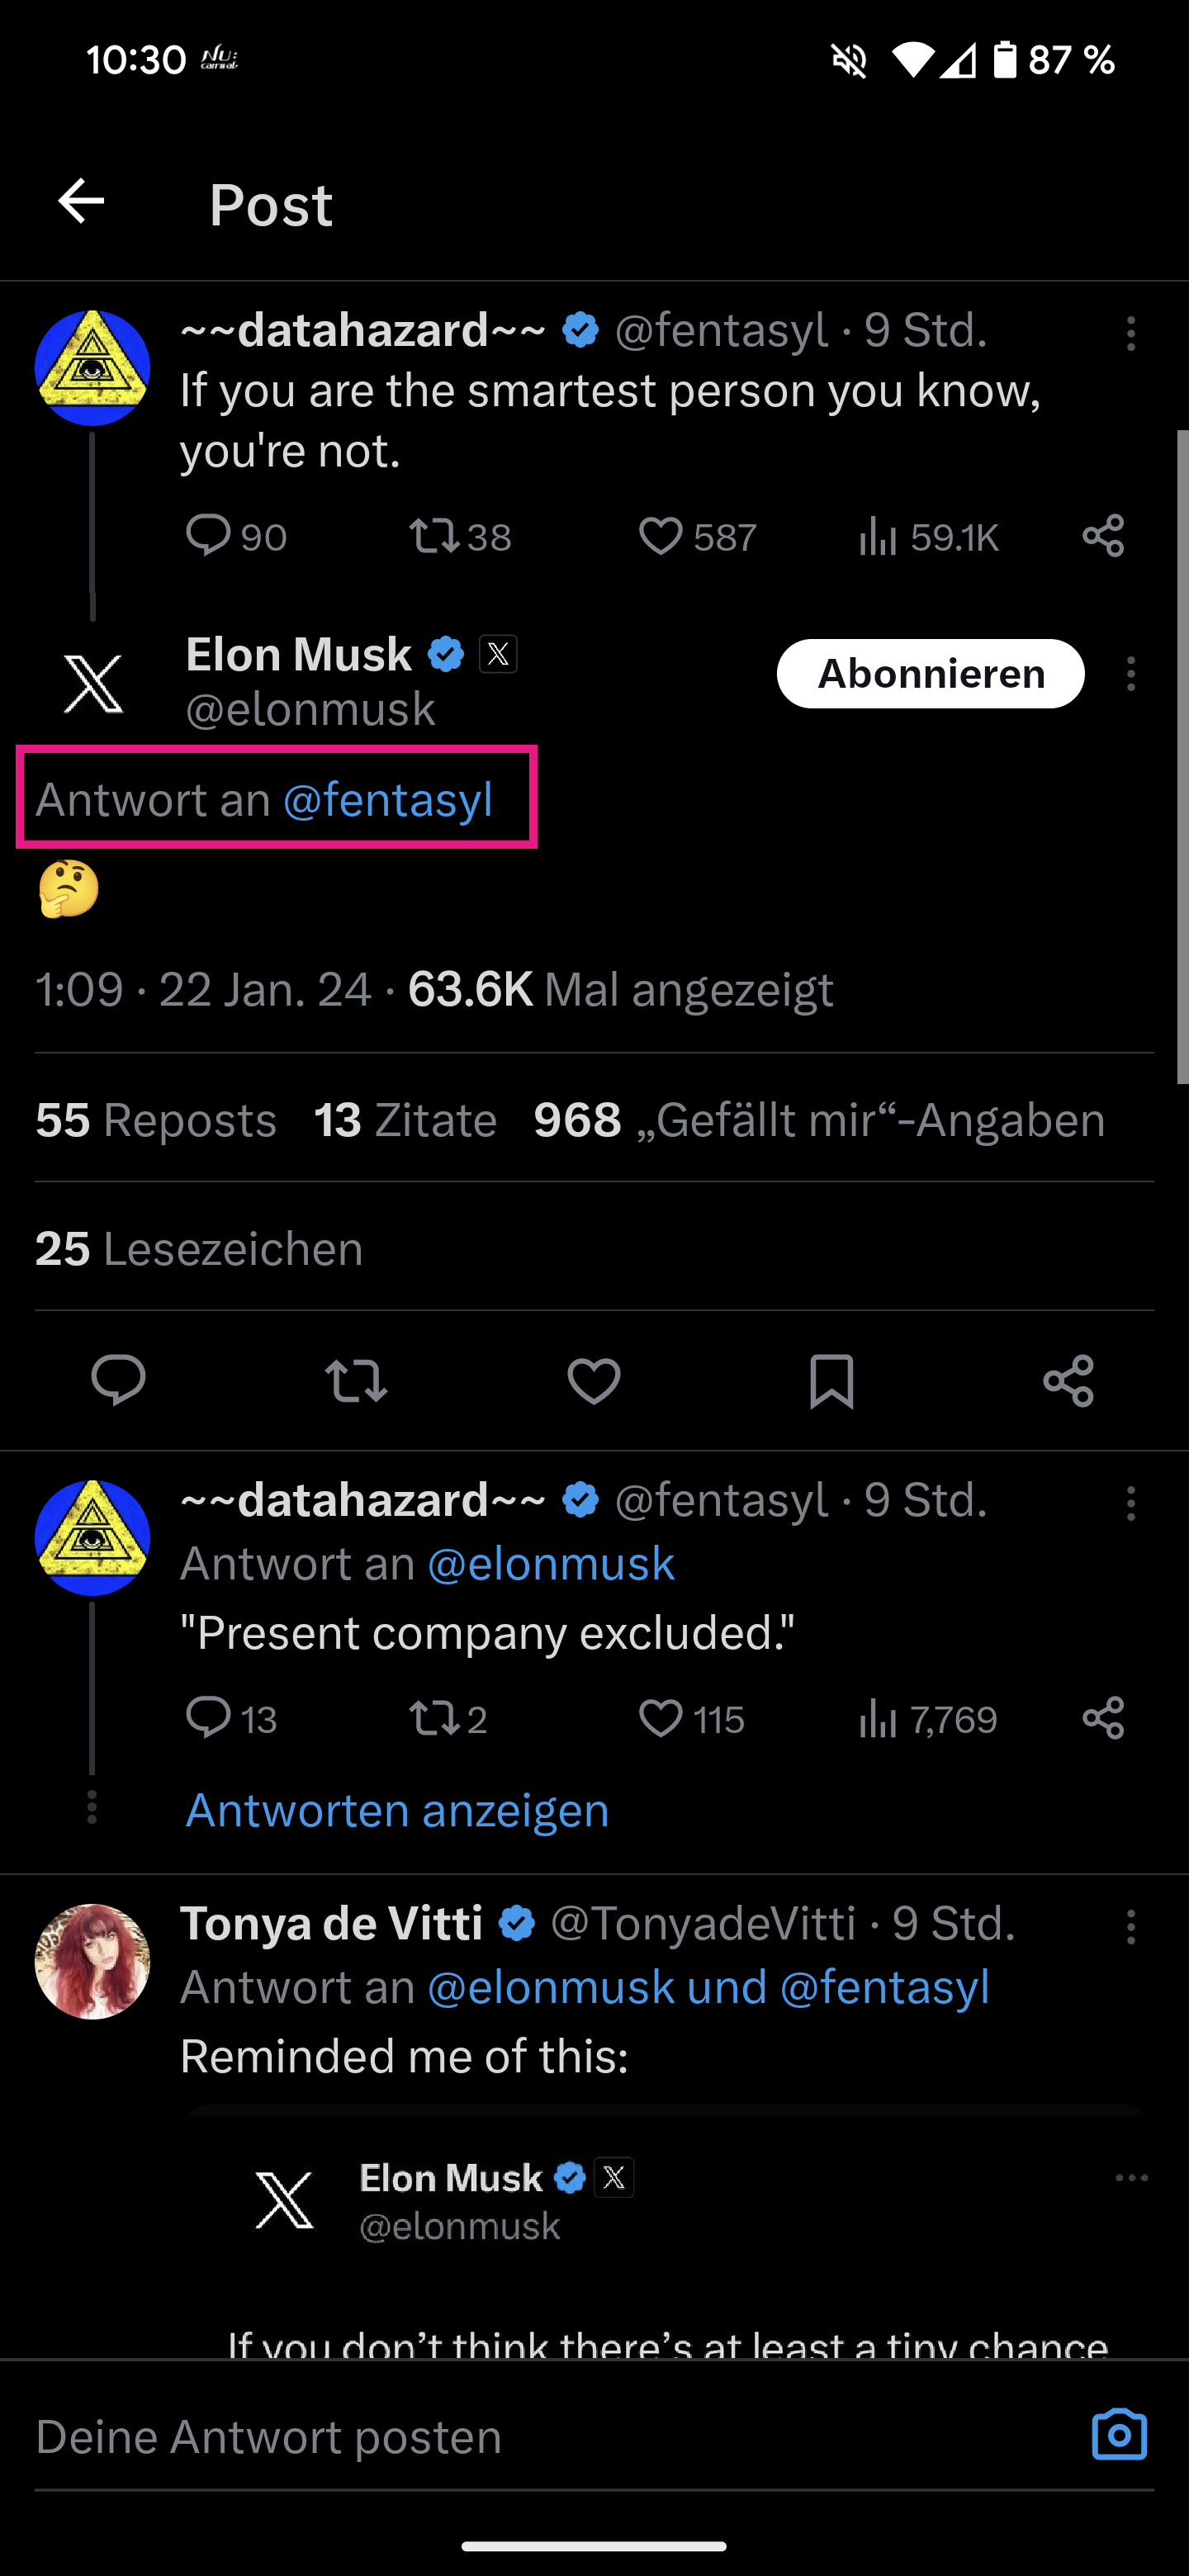Open three-dot menu on the top datahazard post
Screen dimensions: 1189x2576
tap(1131, 333)
